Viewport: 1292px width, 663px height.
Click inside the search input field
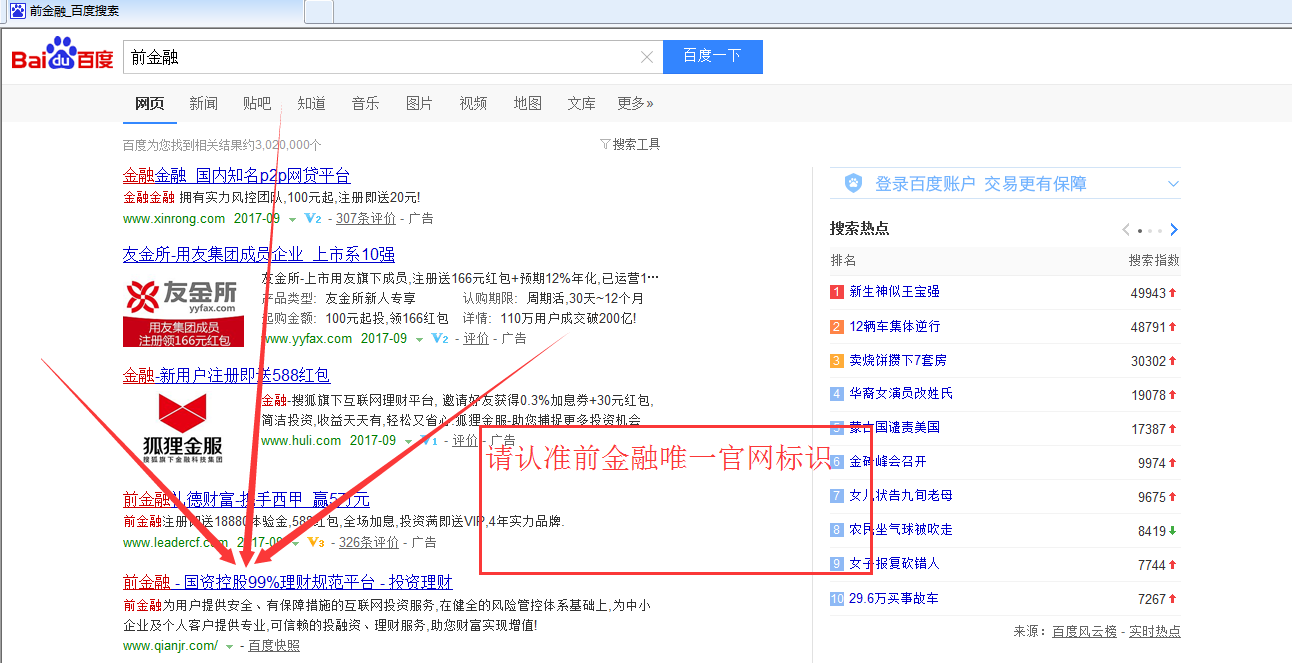click(380, 57)
